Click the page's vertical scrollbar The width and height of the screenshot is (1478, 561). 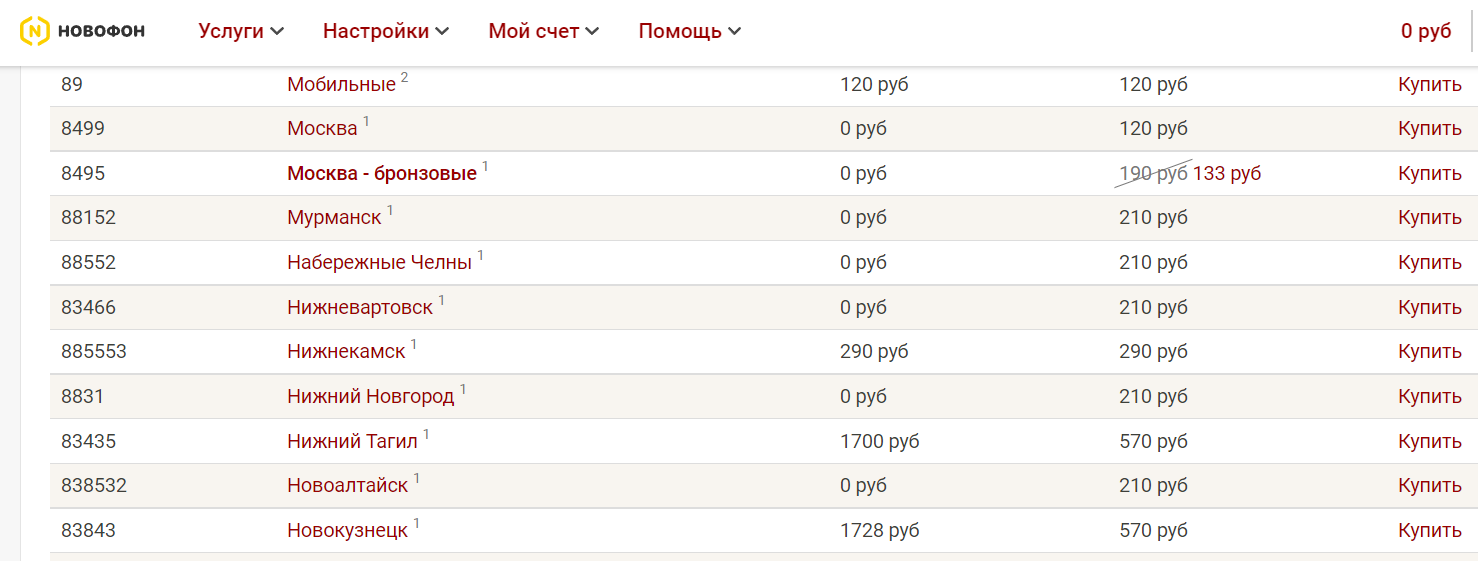1473,300
